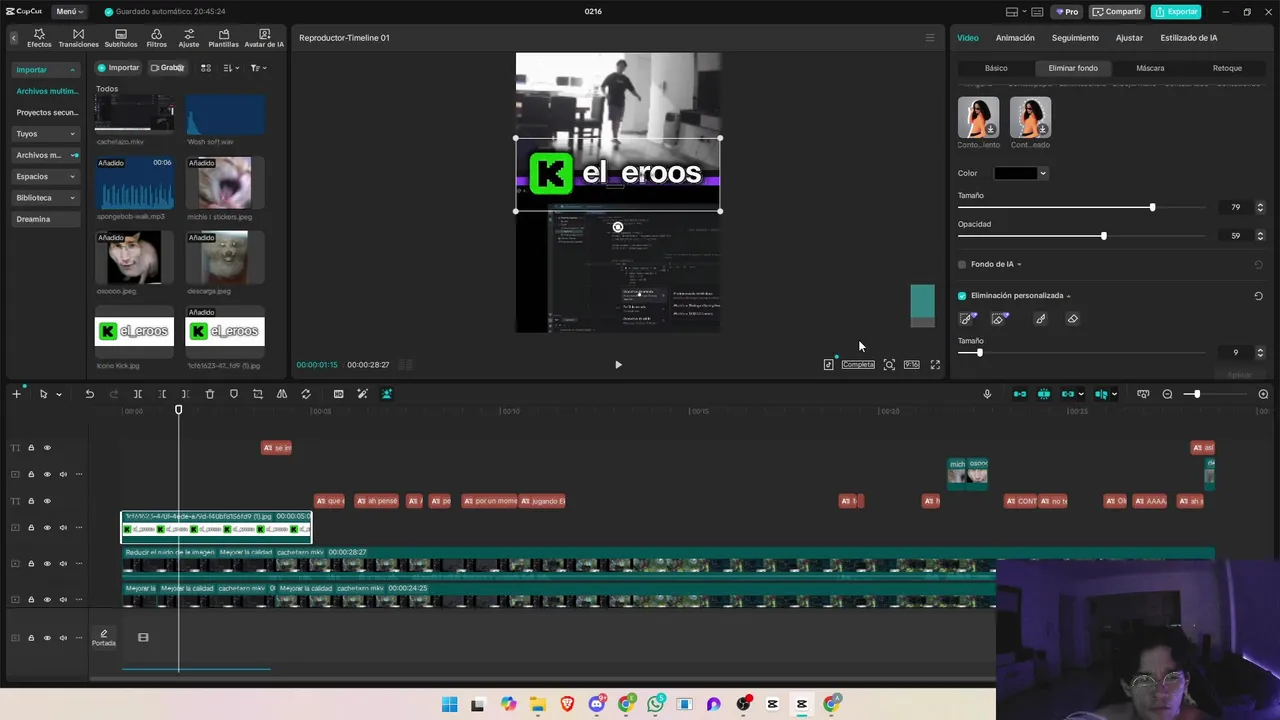The image size is (1280, 720).
Task: Click the Grabar button
Action: [167, 68]
